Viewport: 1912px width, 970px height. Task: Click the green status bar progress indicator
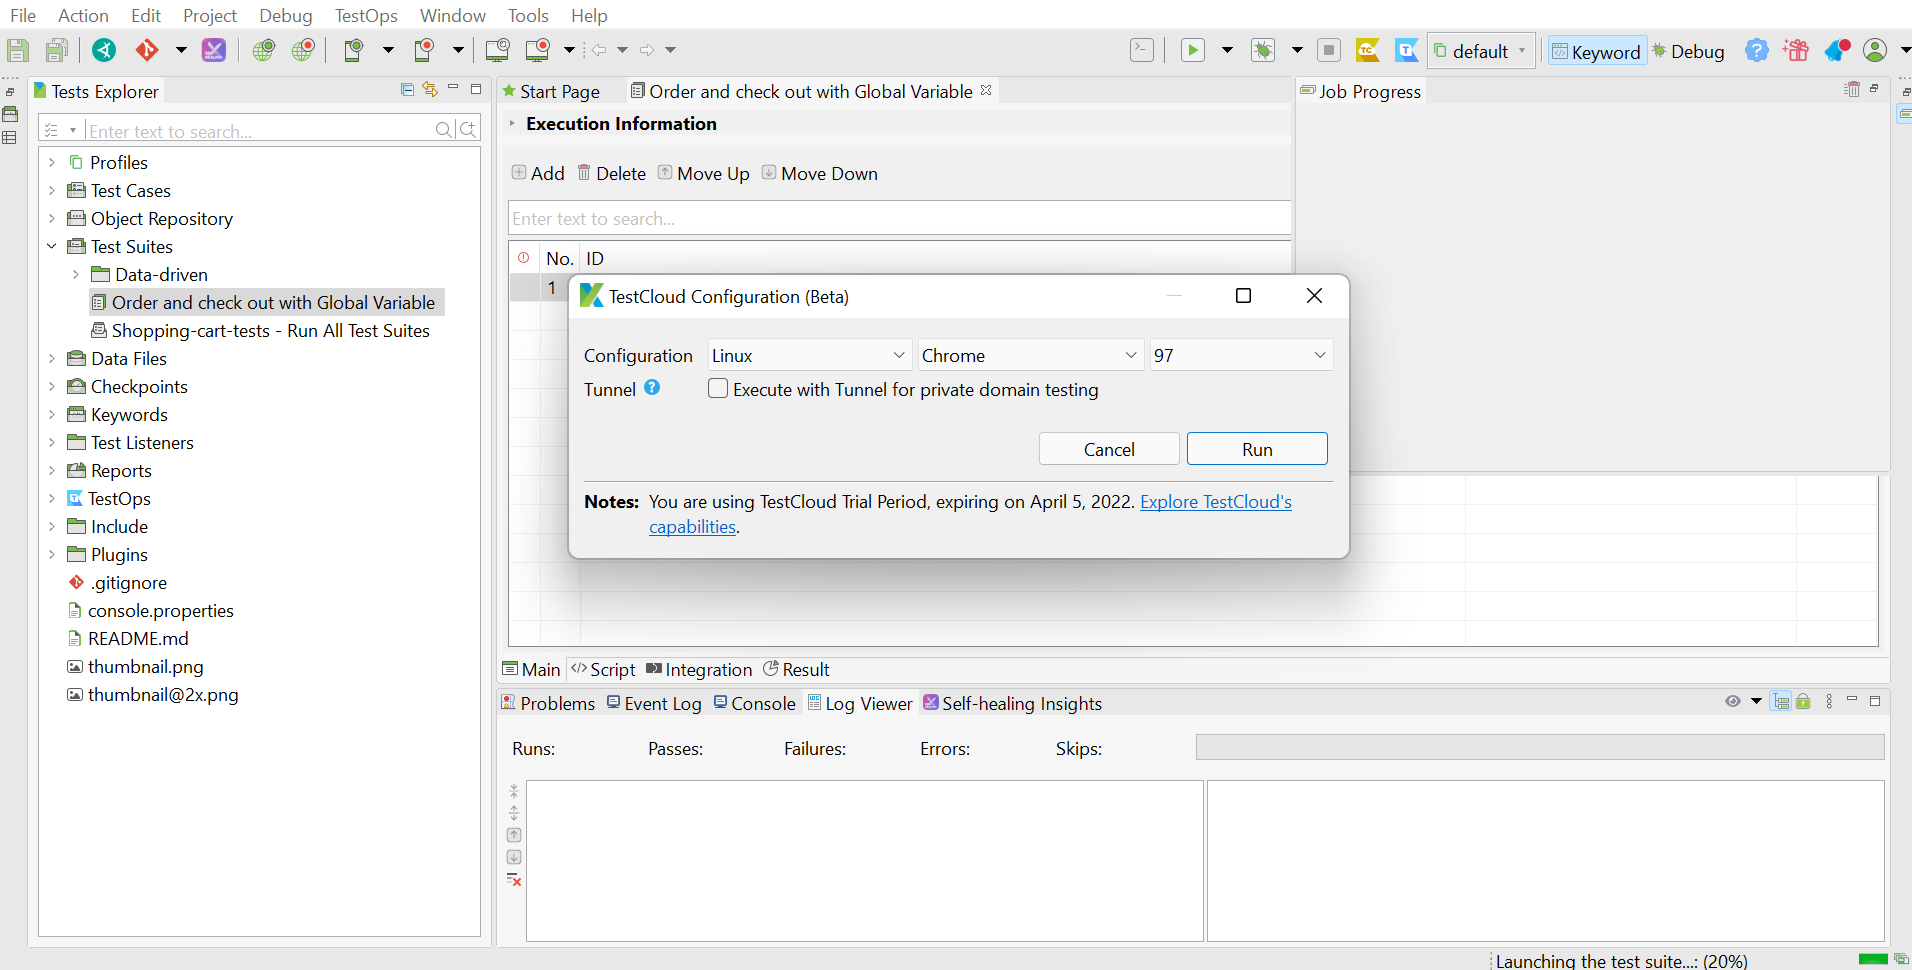1873,959
